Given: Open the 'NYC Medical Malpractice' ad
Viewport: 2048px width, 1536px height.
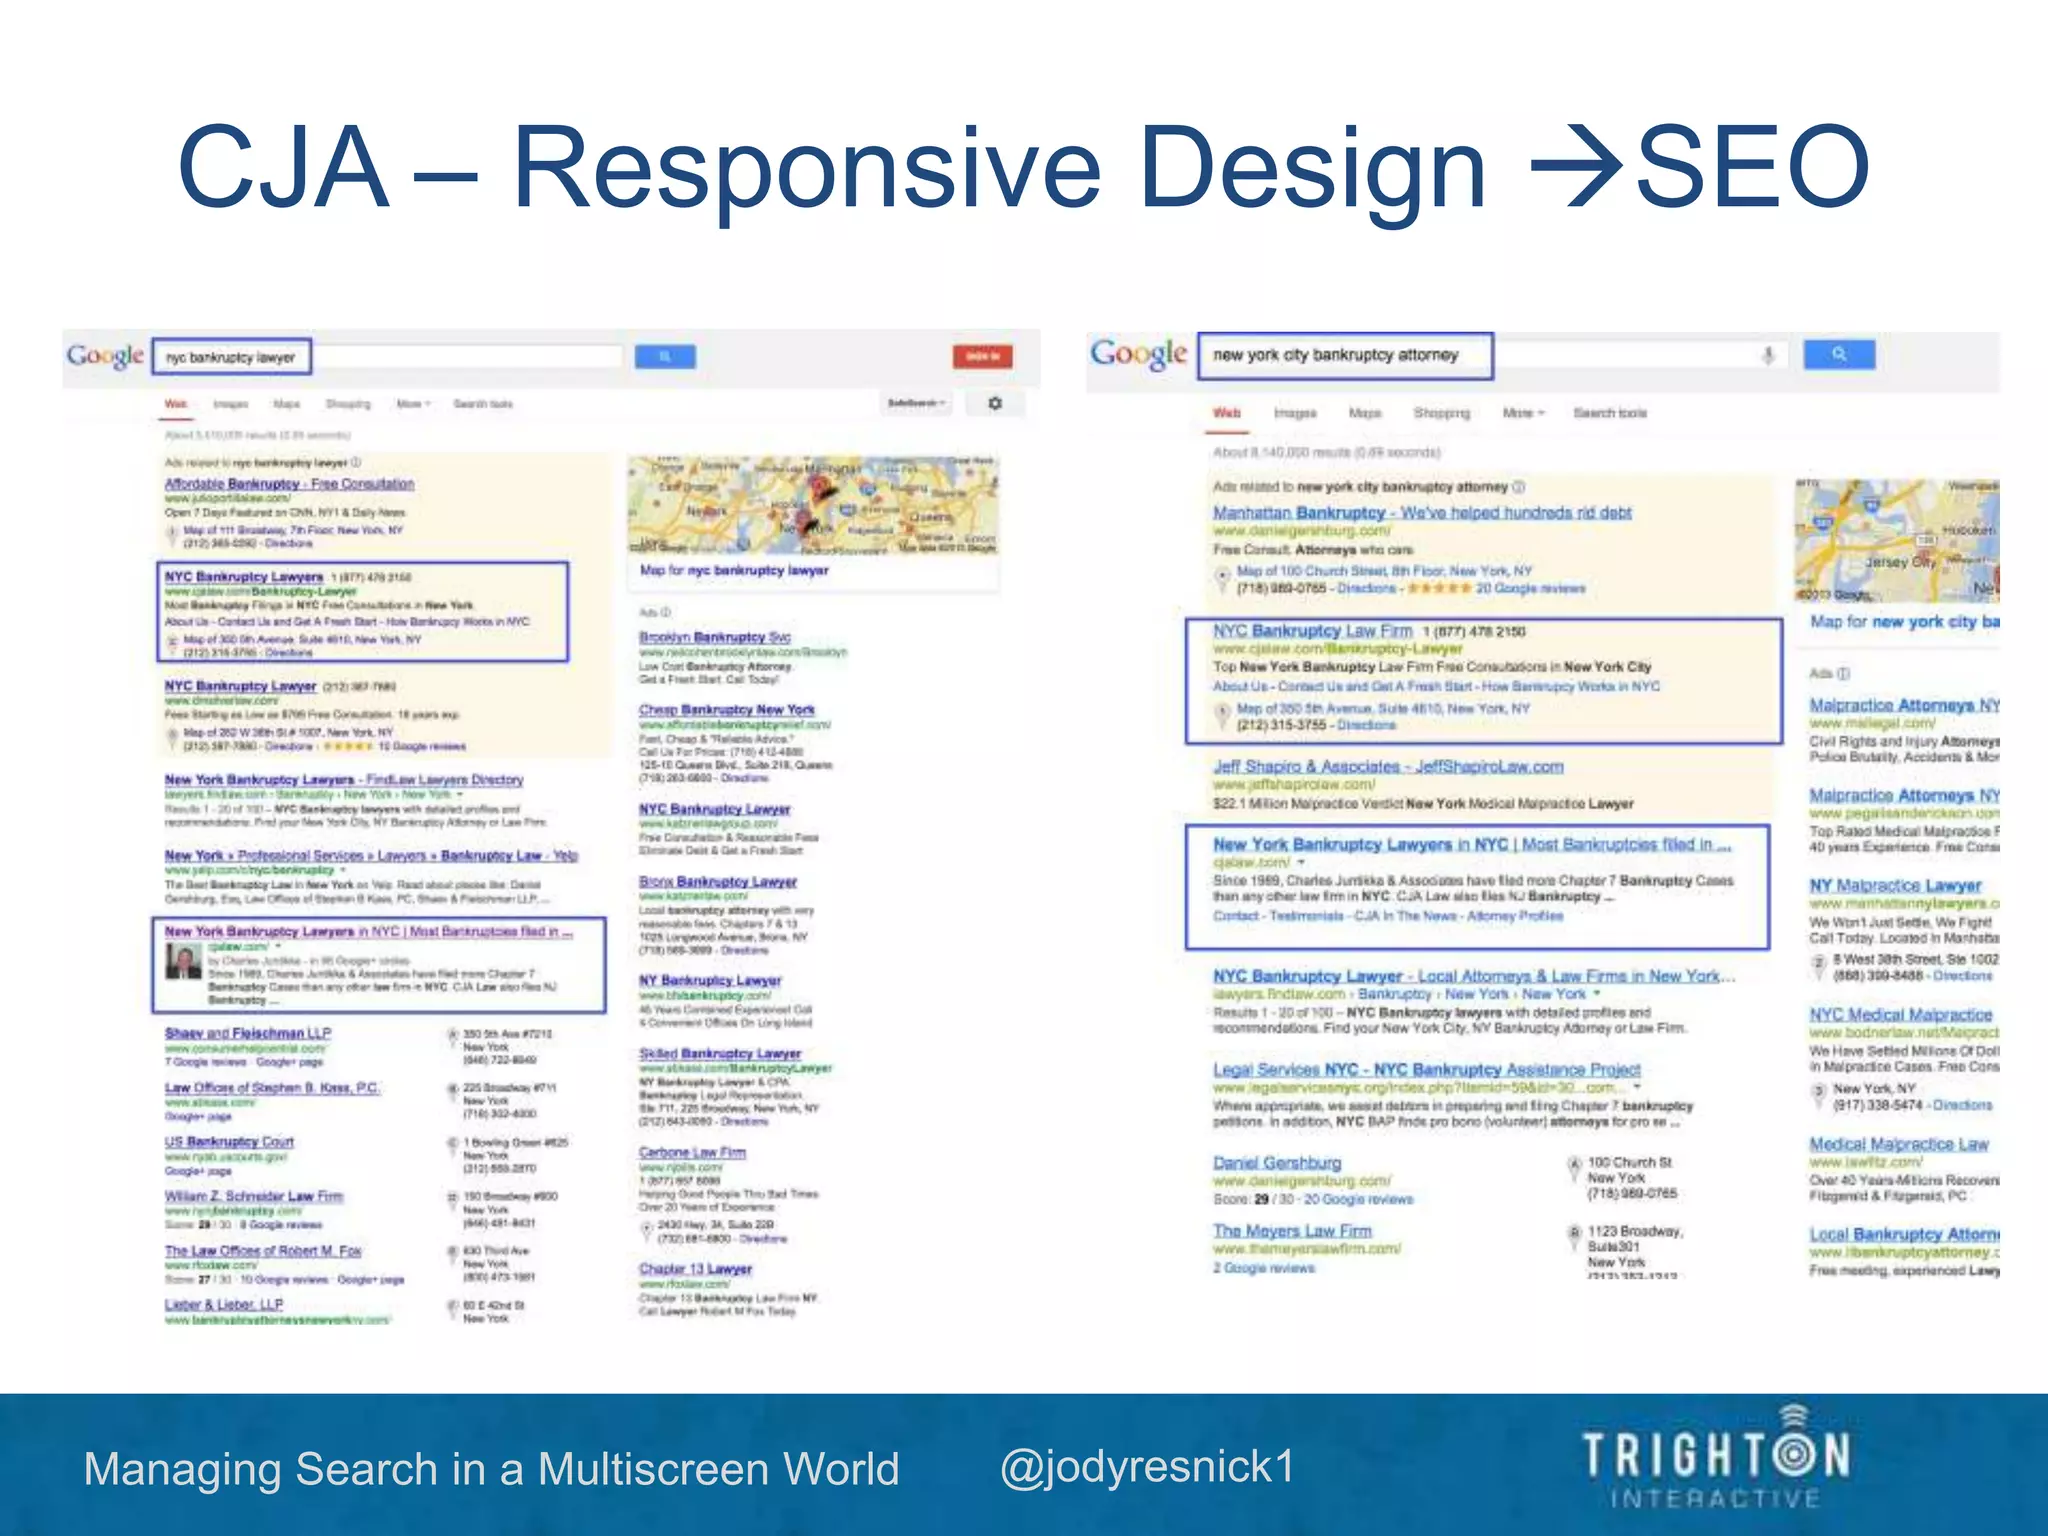Looking at the screenshot, I should pyautogui.click(x=1900, y=1014).
